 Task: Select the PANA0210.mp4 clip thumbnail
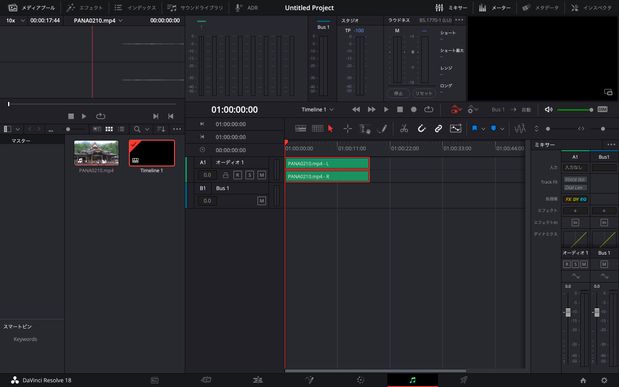point(96,153)
